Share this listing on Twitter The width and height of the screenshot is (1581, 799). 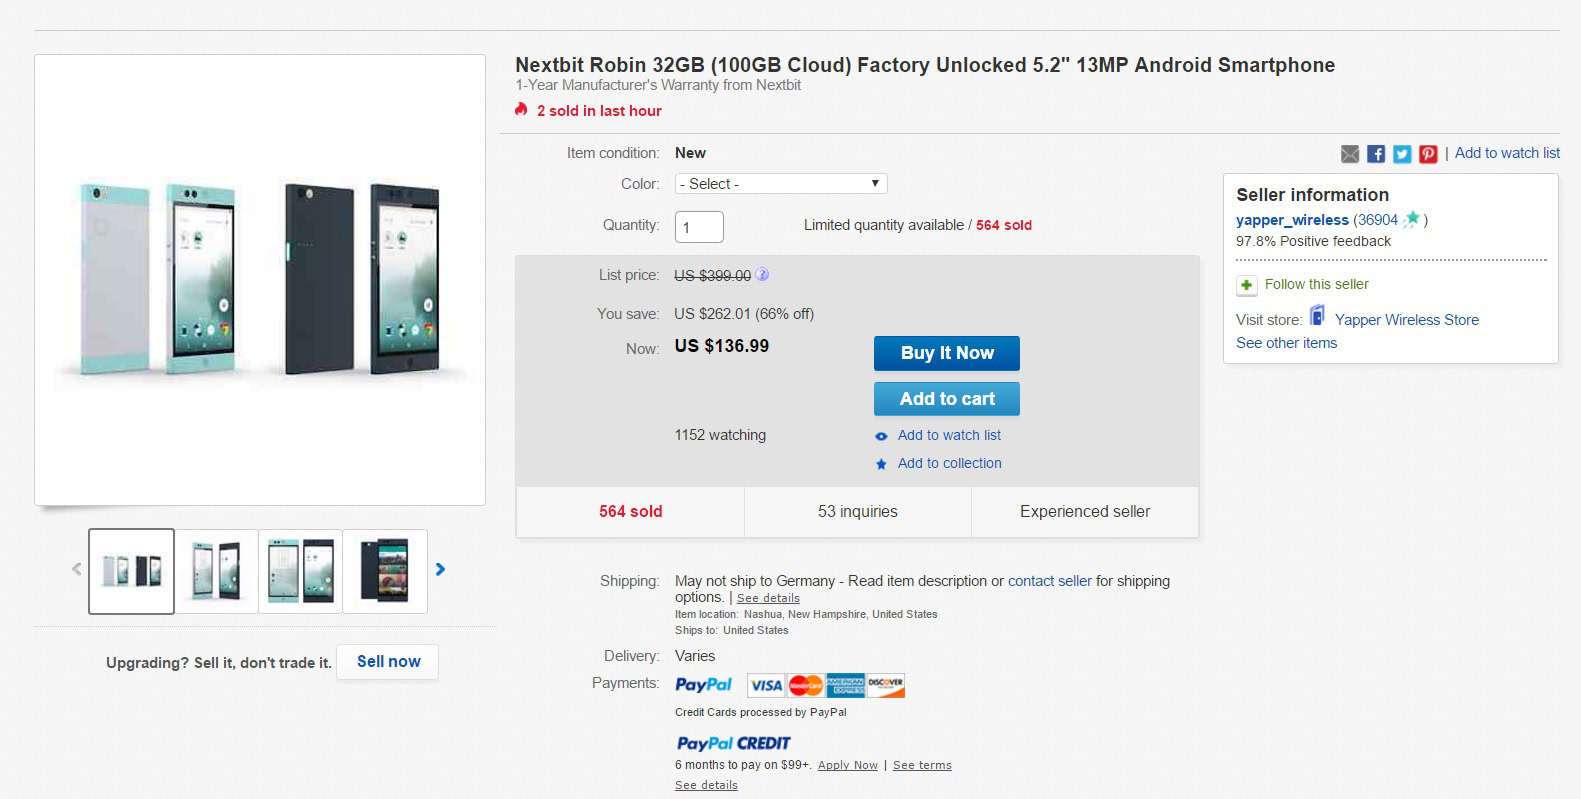pyautogui.click(x=1402, y=154)
